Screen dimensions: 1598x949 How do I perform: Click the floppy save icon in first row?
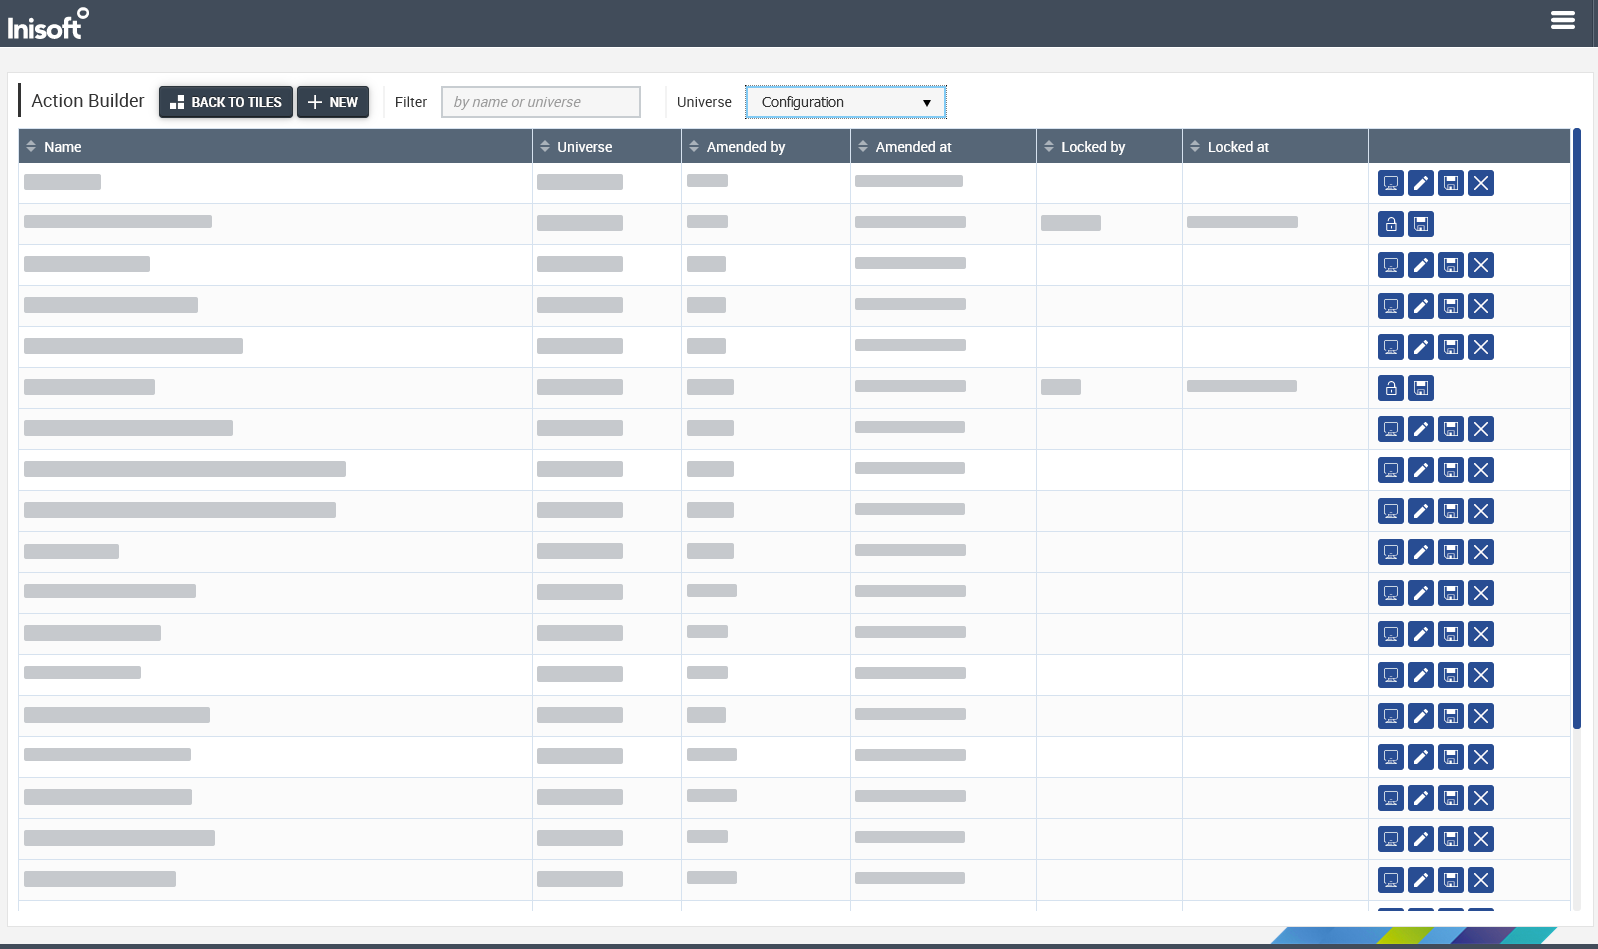coord(1451,183)
